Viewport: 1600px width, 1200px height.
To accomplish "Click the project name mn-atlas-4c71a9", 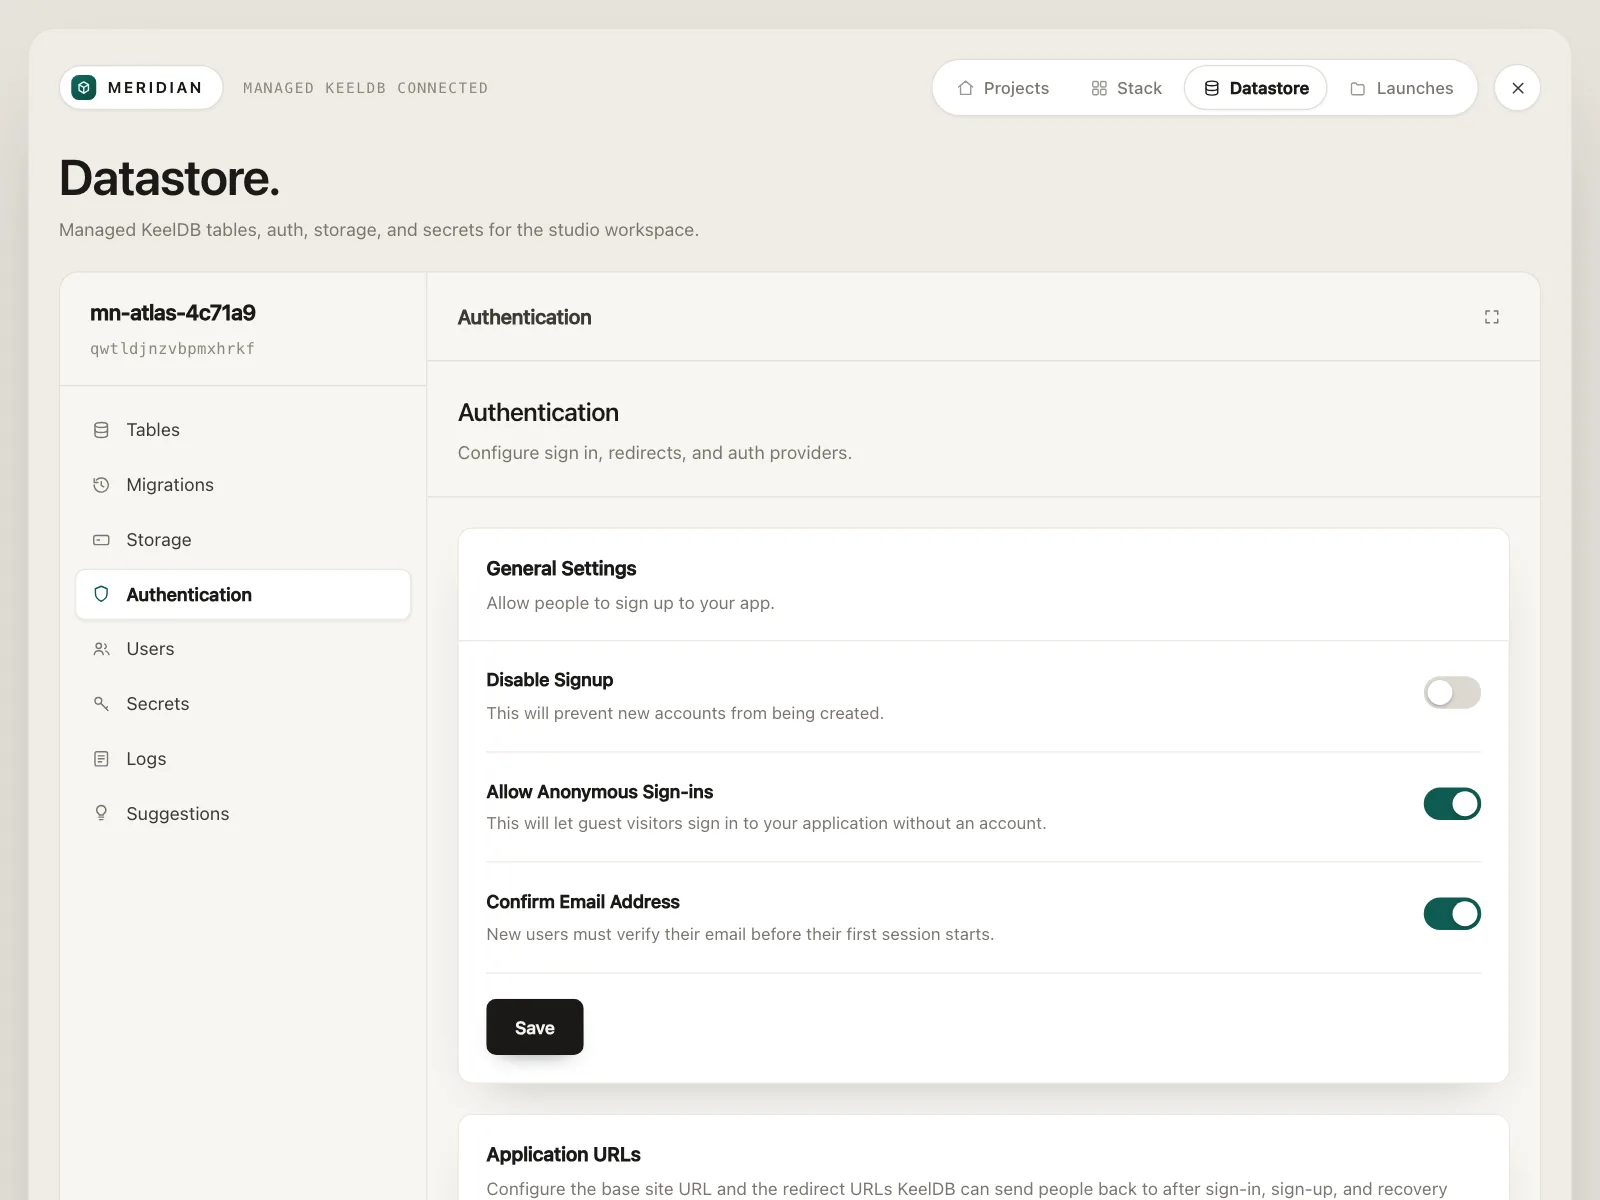I will [173, 313].
